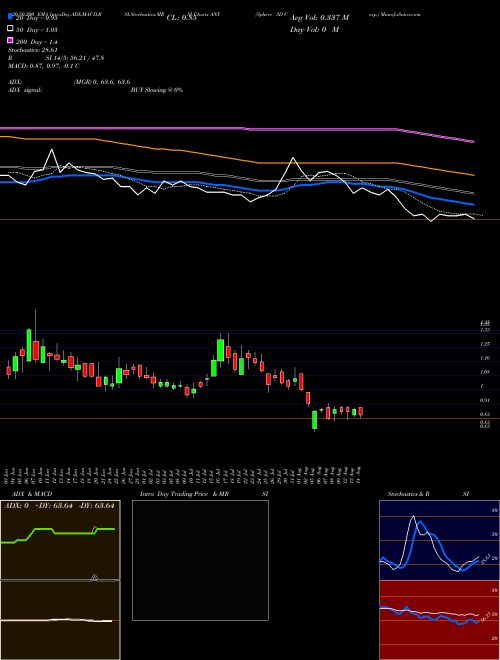Select the '50 Day = 1.03' label

click(x=37, y=30)
